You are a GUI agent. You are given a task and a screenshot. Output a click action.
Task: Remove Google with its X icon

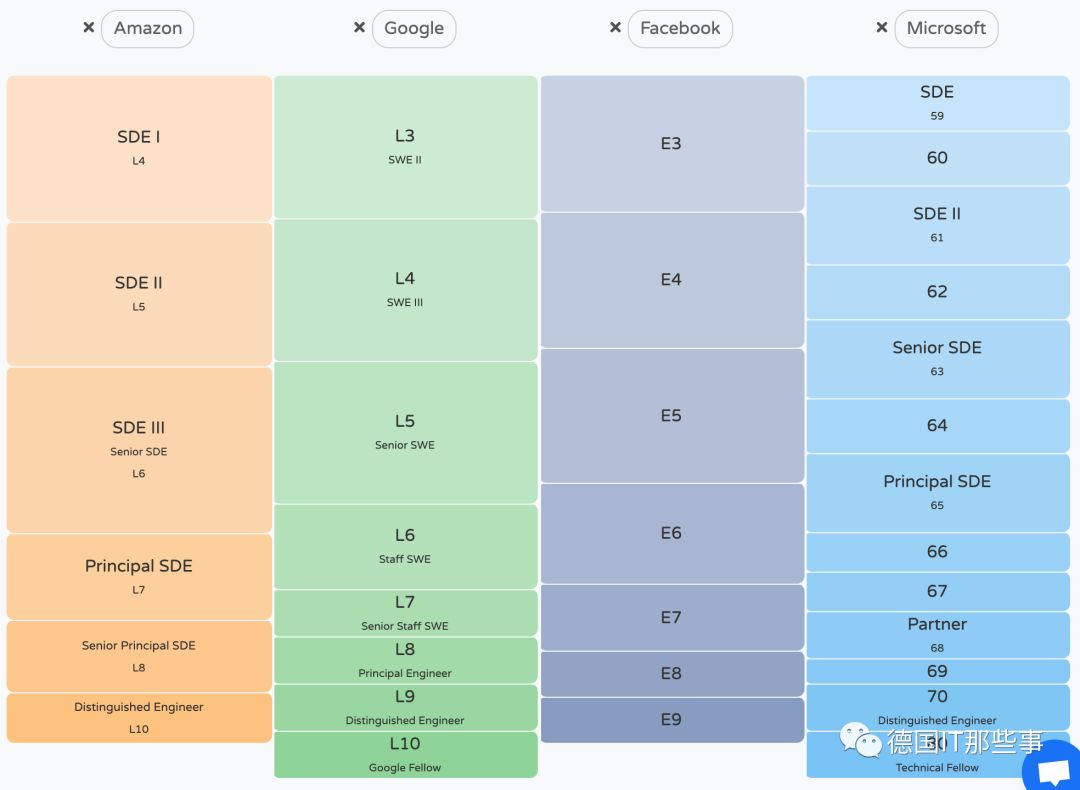coord(359,28)
